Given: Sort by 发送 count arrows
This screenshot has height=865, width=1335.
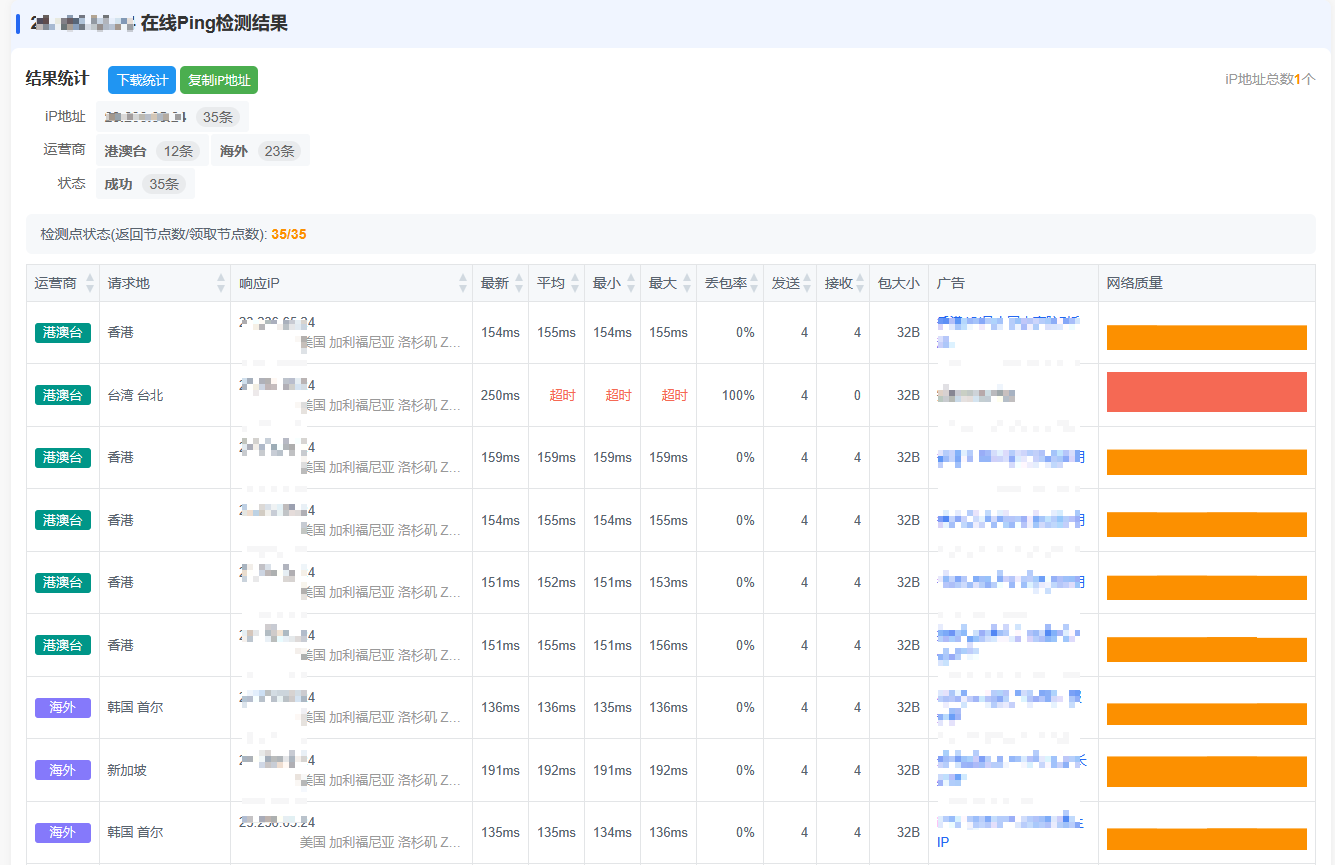Looking at the screenshot, I should [807, 284].
